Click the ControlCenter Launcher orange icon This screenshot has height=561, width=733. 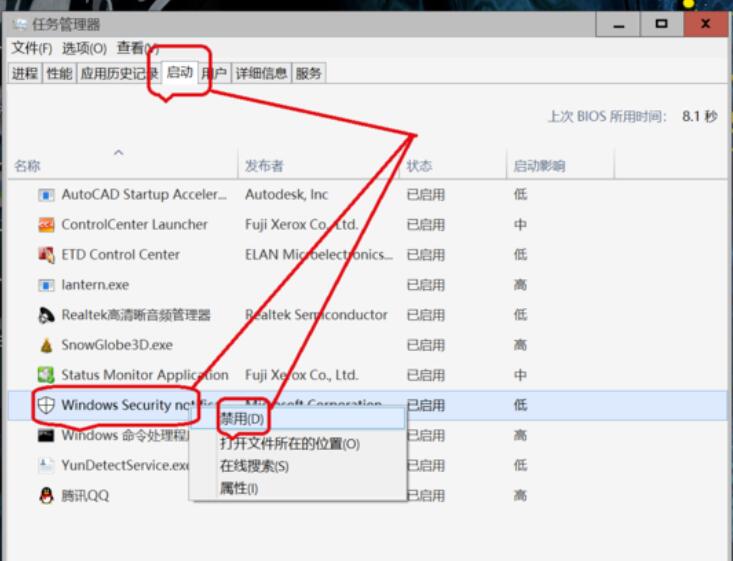(46, 225)
